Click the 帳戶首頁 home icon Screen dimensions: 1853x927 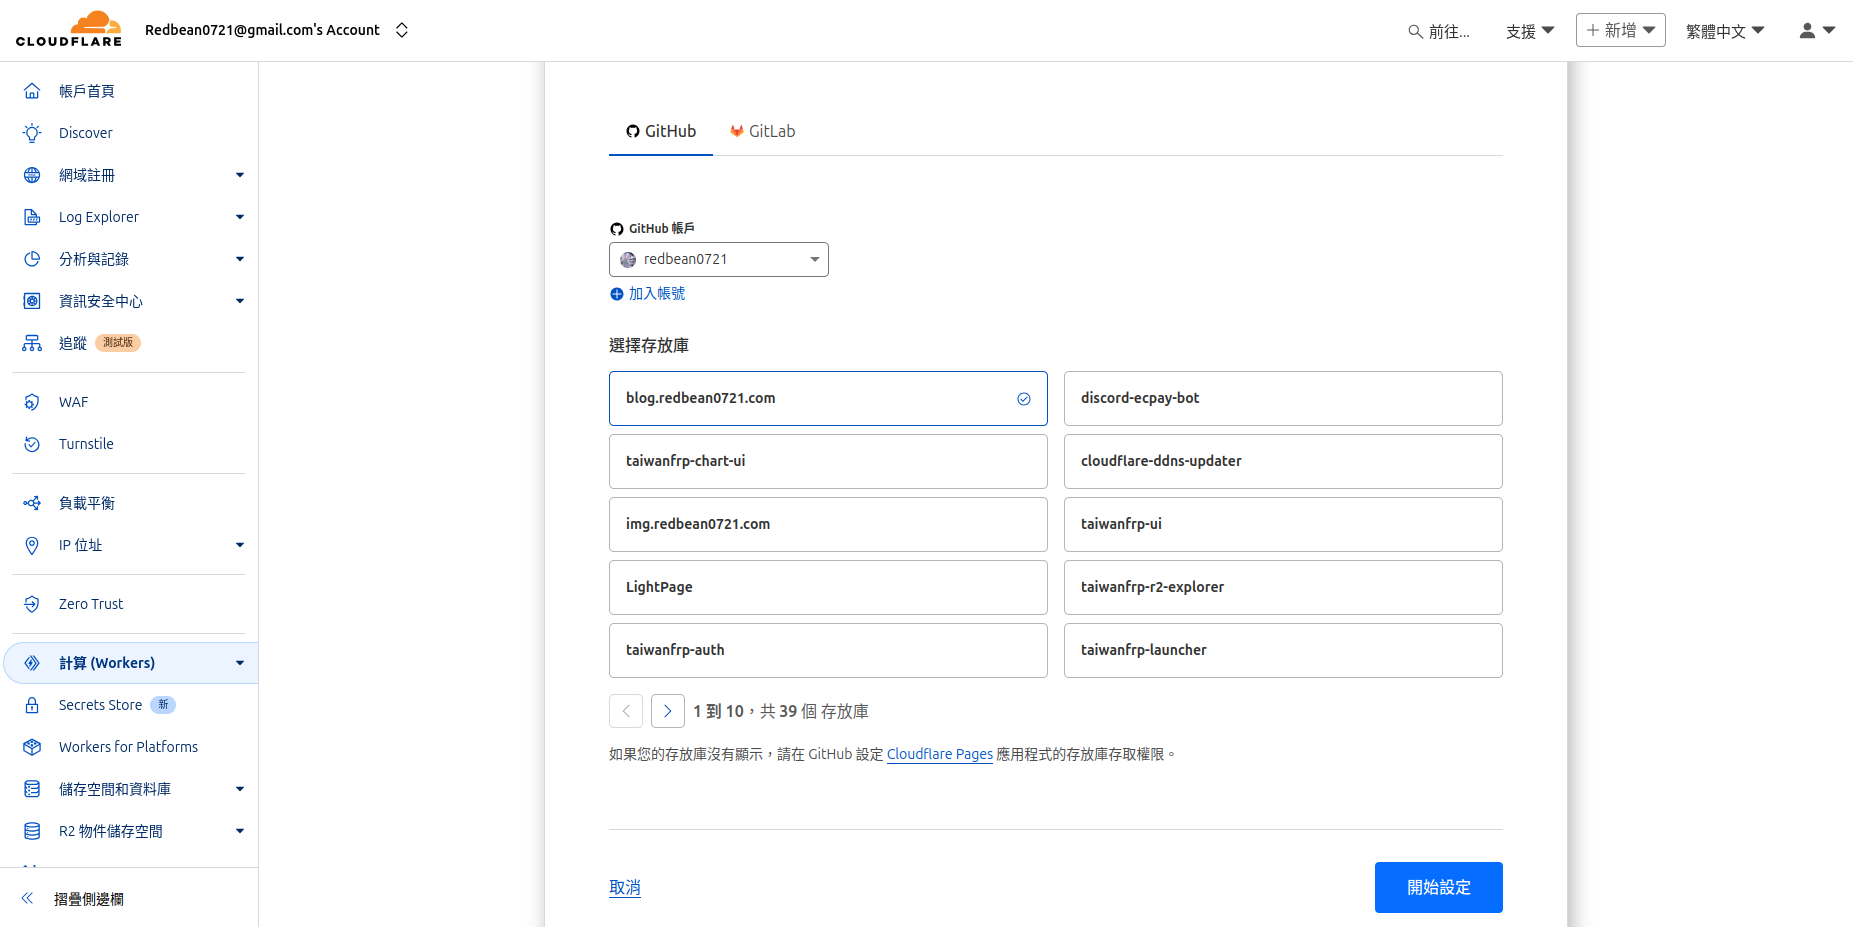pyautogui.click(x=31, y=90)
